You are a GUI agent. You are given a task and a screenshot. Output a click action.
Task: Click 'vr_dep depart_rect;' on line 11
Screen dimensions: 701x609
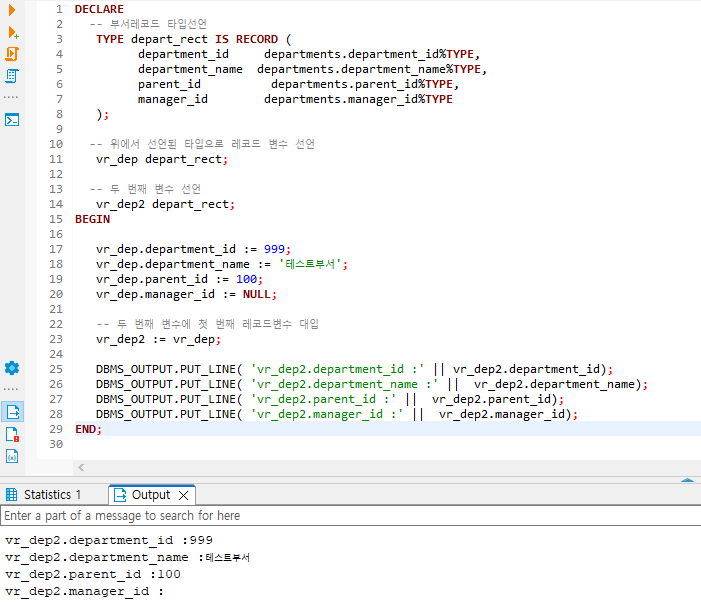click(x=162, y=159)
